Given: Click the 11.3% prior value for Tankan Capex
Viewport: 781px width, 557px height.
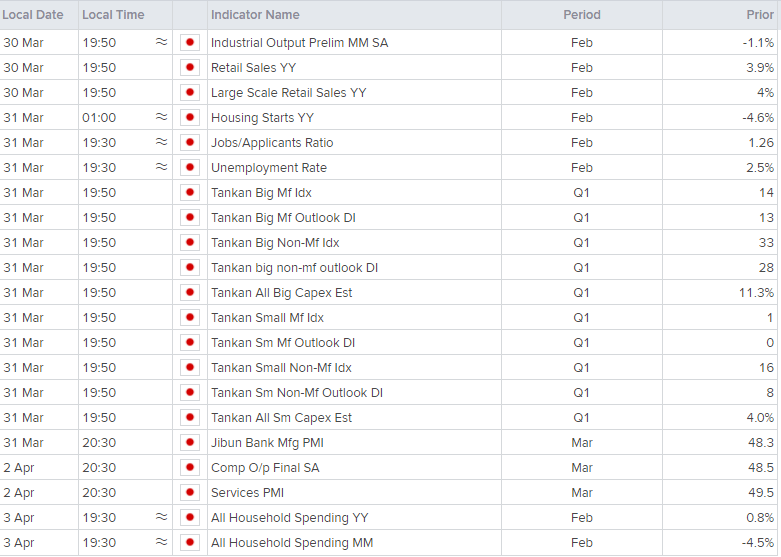Looking at the screenshot, I should 756,293.
